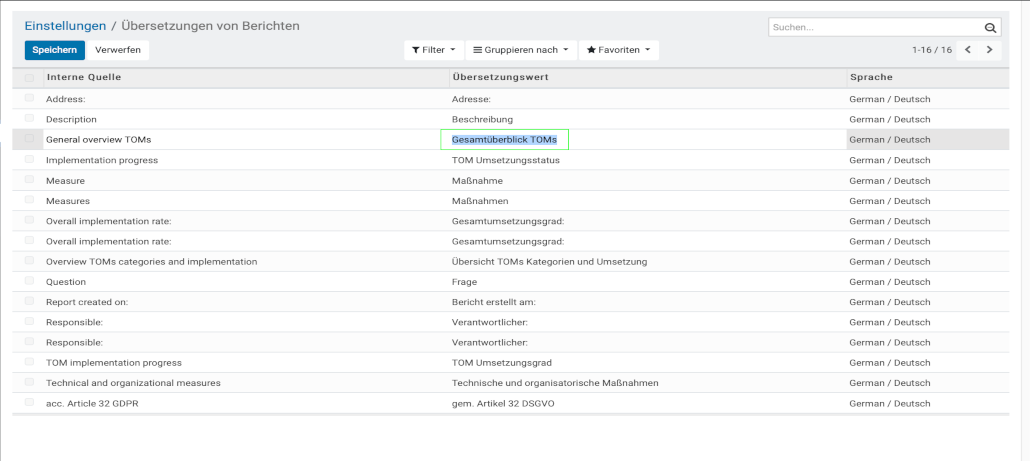The width and height of the screenshot is (1030, 461).
Task: Go to previous page arrow
Action: [x=967, y=49]
